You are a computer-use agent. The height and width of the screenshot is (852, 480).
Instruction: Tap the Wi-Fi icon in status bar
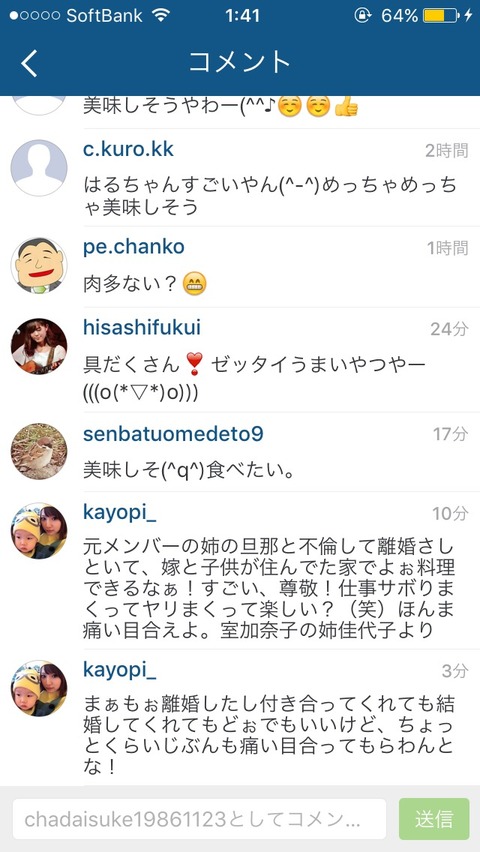pos(161,15)
